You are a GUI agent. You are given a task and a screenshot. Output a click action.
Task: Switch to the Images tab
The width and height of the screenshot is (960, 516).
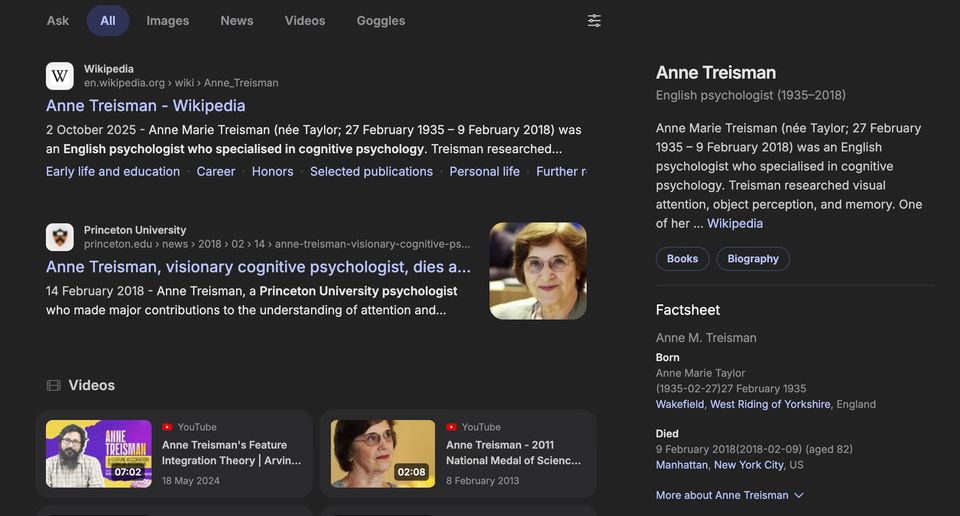pyautogui.click(x=168, y=21)
